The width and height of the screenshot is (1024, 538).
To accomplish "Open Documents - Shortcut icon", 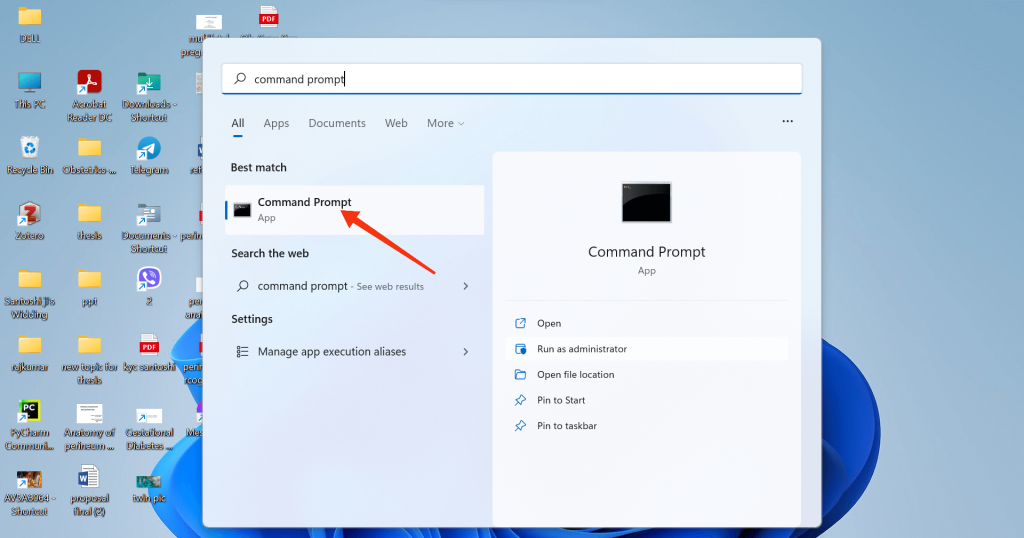I will [x=149, y=228].
